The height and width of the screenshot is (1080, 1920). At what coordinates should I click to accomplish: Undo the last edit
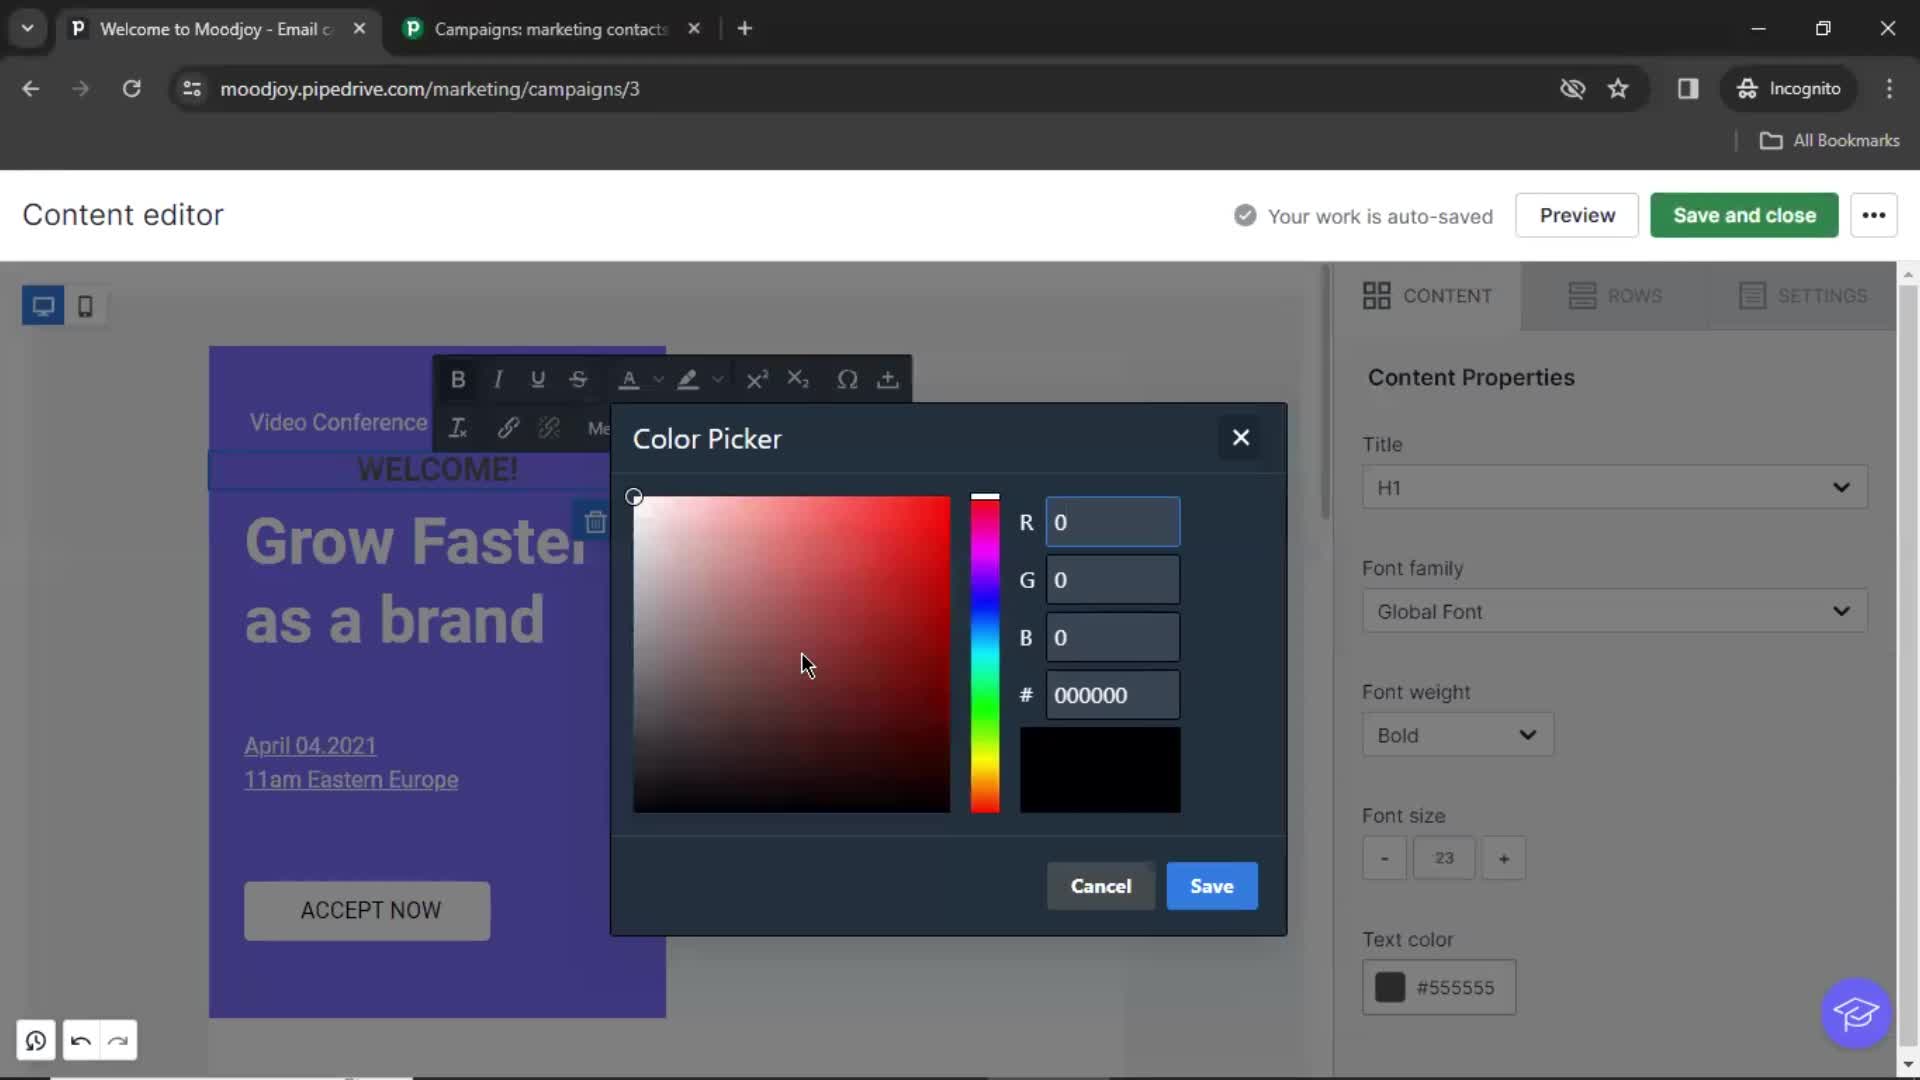coord(81,1041)
